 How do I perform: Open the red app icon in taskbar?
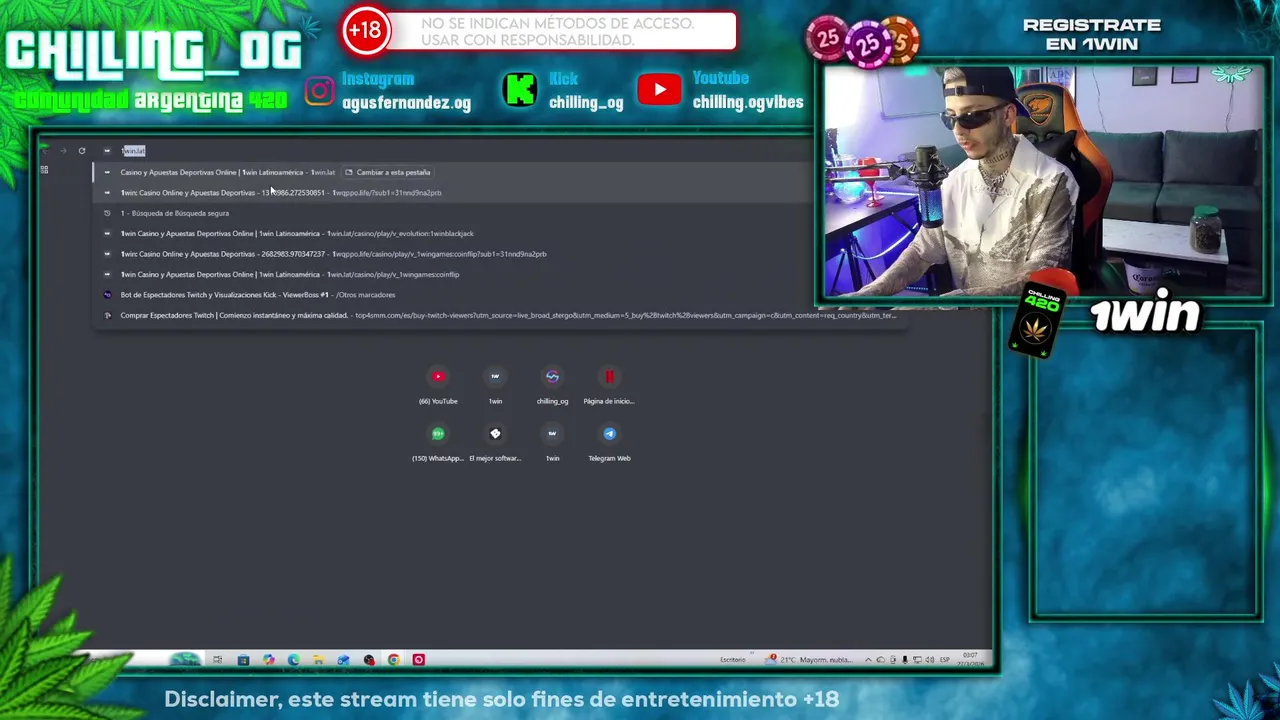(419, 660)
